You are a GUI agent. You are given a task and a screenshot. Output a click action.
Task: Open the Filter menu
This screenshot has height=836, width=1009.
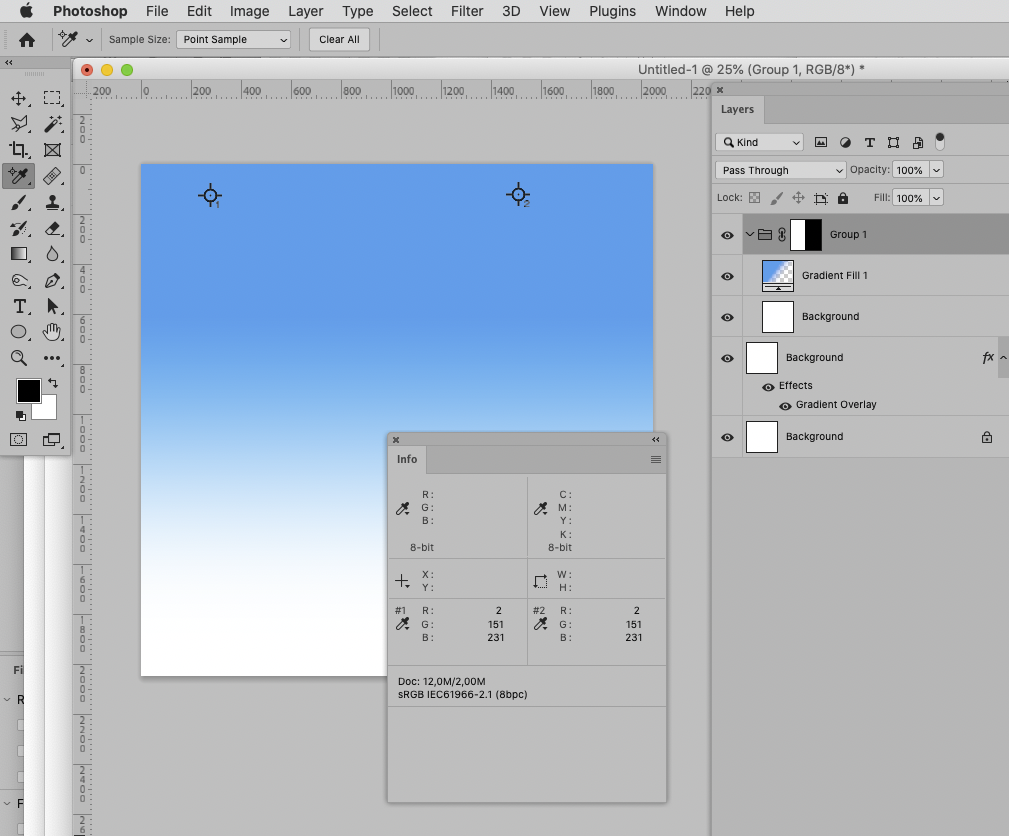pos(466,11)
